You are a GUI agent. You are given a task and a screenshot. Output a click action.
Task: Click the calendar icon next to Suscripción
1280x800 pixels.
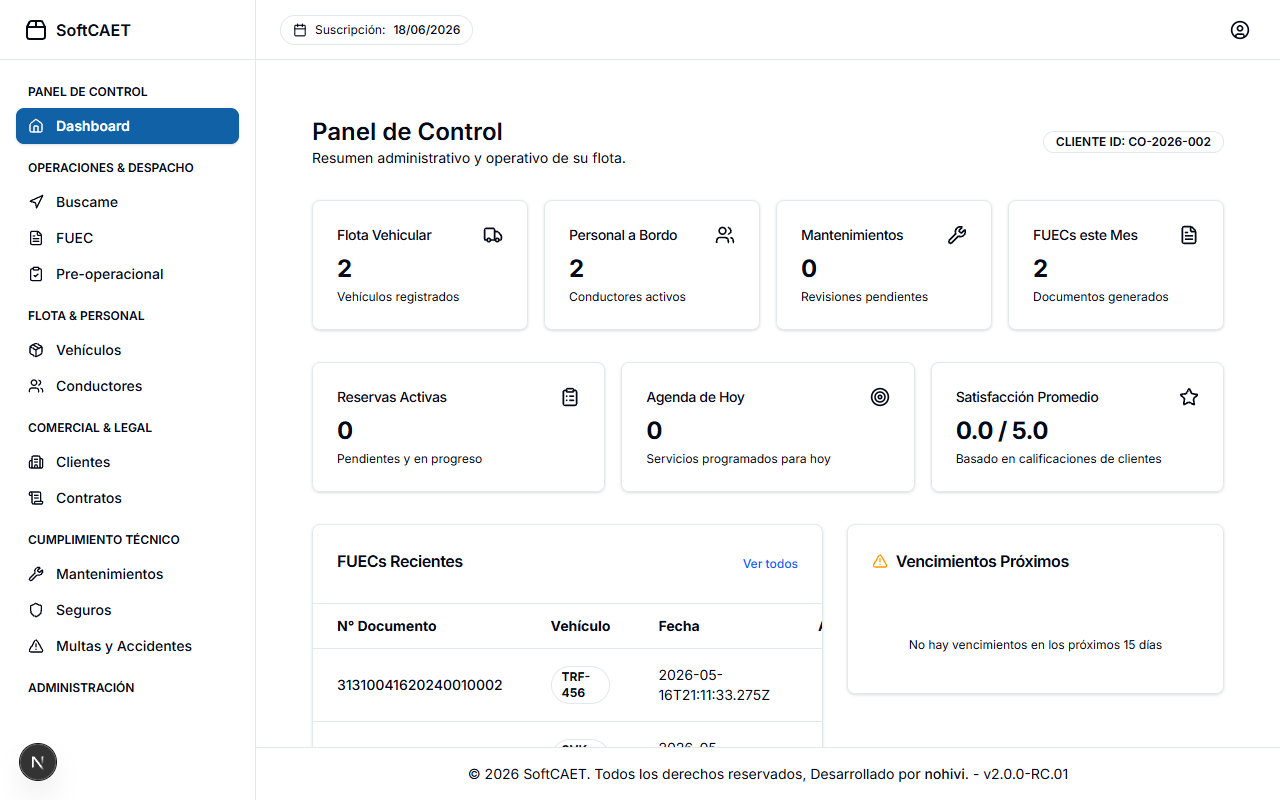[300, 30]
